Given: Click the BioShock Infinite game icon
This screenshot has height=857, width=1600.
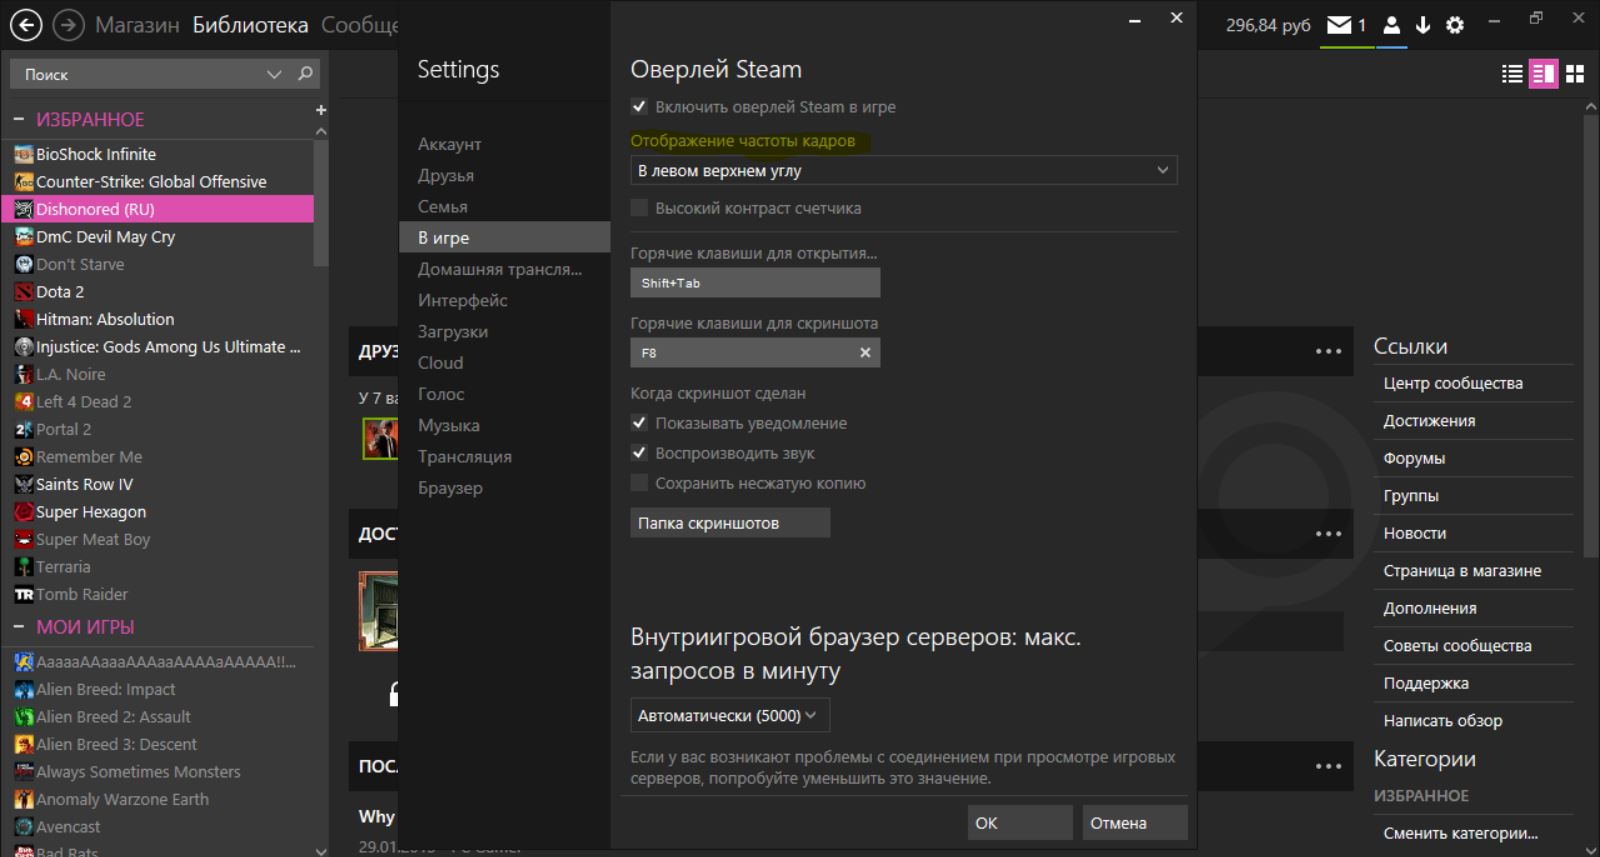Looking at the screenshot, I should click(24, 154).
